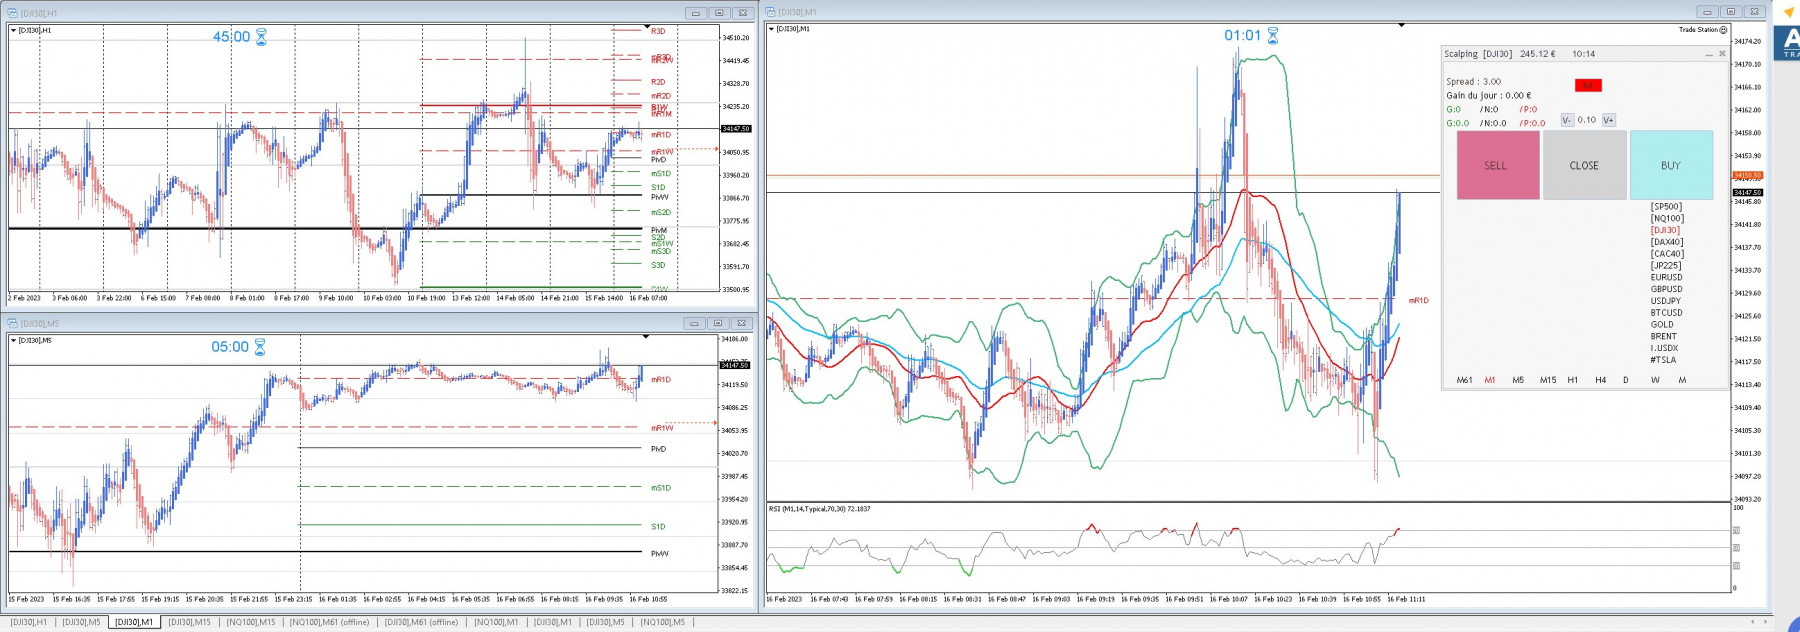The image size is (1800, 632).
Task: Switch Scalping panel timeframe to H1
Action: (1573, 380)
